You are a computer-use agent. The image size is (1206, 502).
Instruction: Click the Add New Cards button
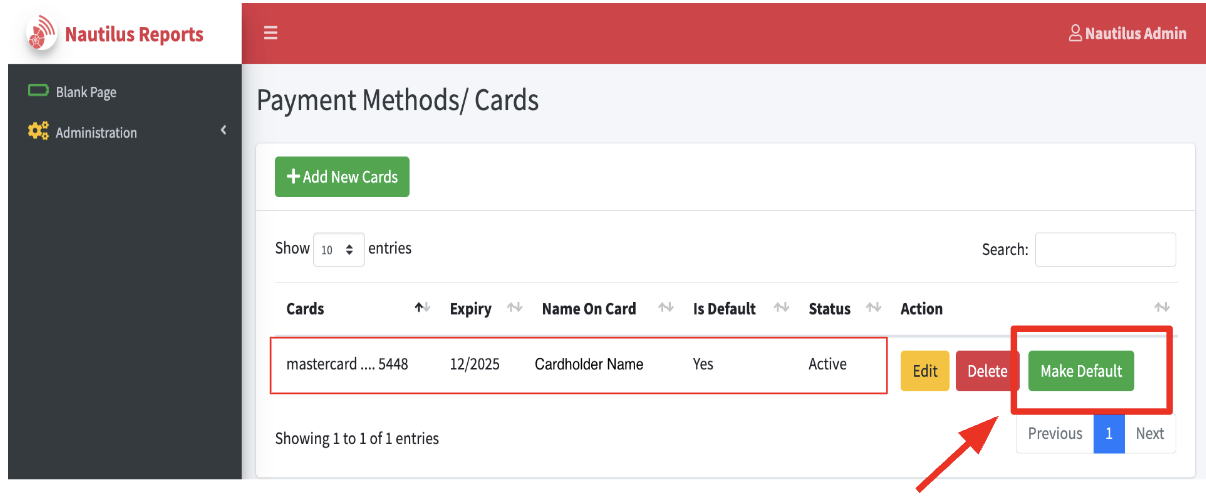click(342, 177)
